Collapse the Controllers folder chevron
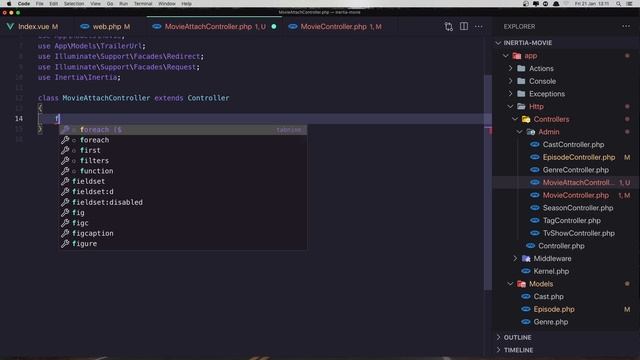Image resolution: width=640 pixels, height=360 pixels. tap(515, 119)
